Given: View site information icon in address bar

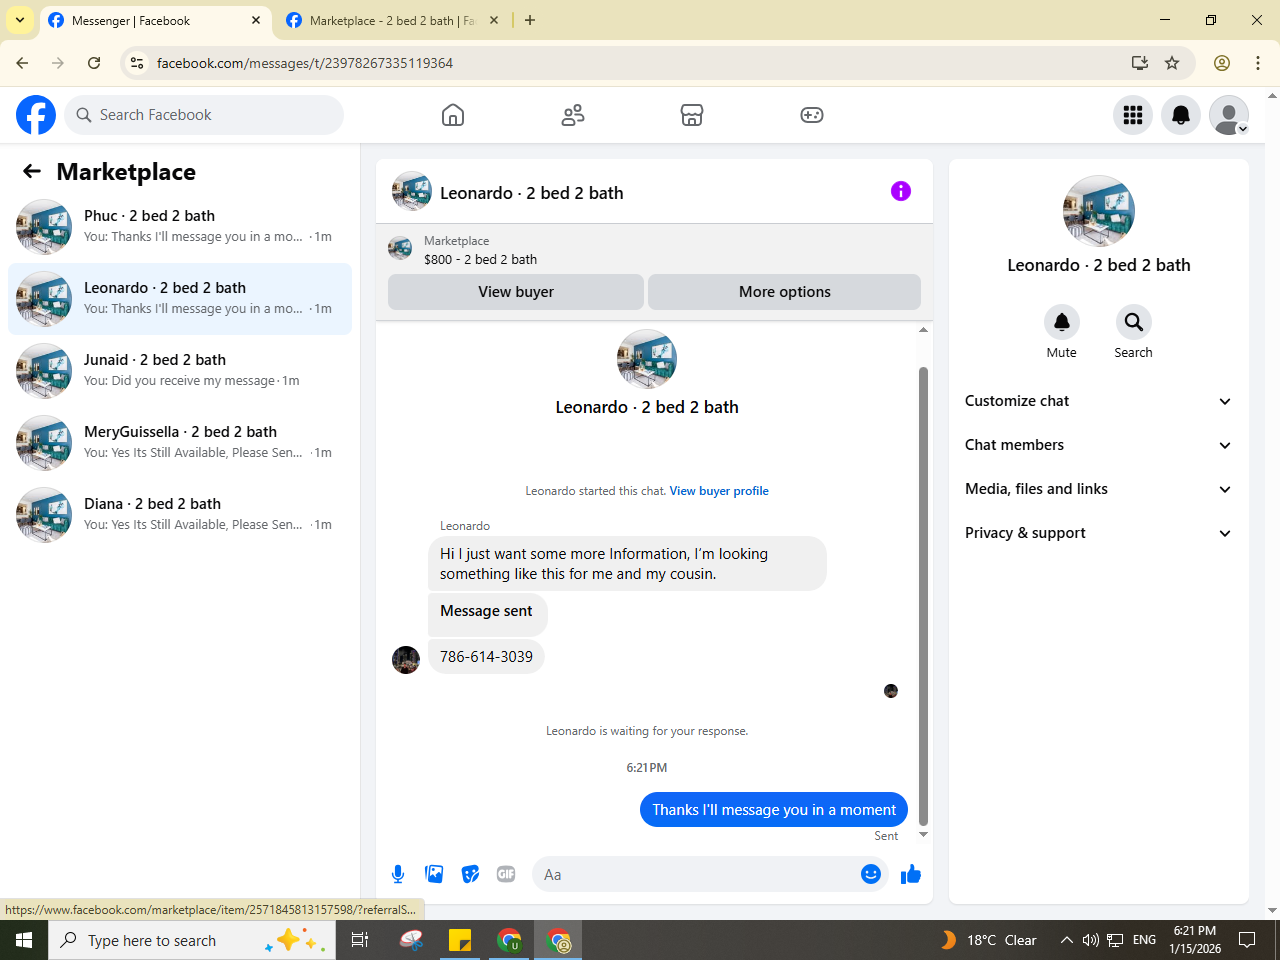Looking at the screenshot, I should 138,63.
